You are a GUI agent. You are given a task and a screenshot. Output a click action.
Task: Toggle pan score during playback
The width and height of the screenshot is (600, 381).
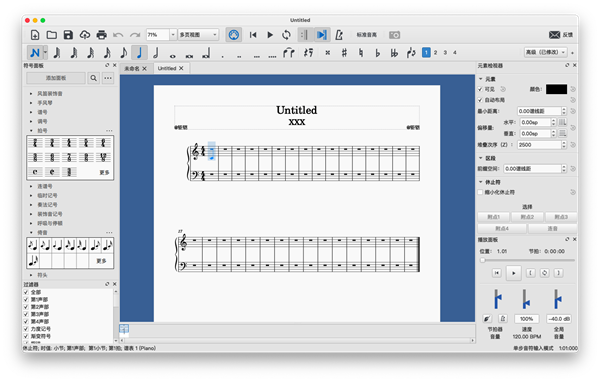pos(322,35)
